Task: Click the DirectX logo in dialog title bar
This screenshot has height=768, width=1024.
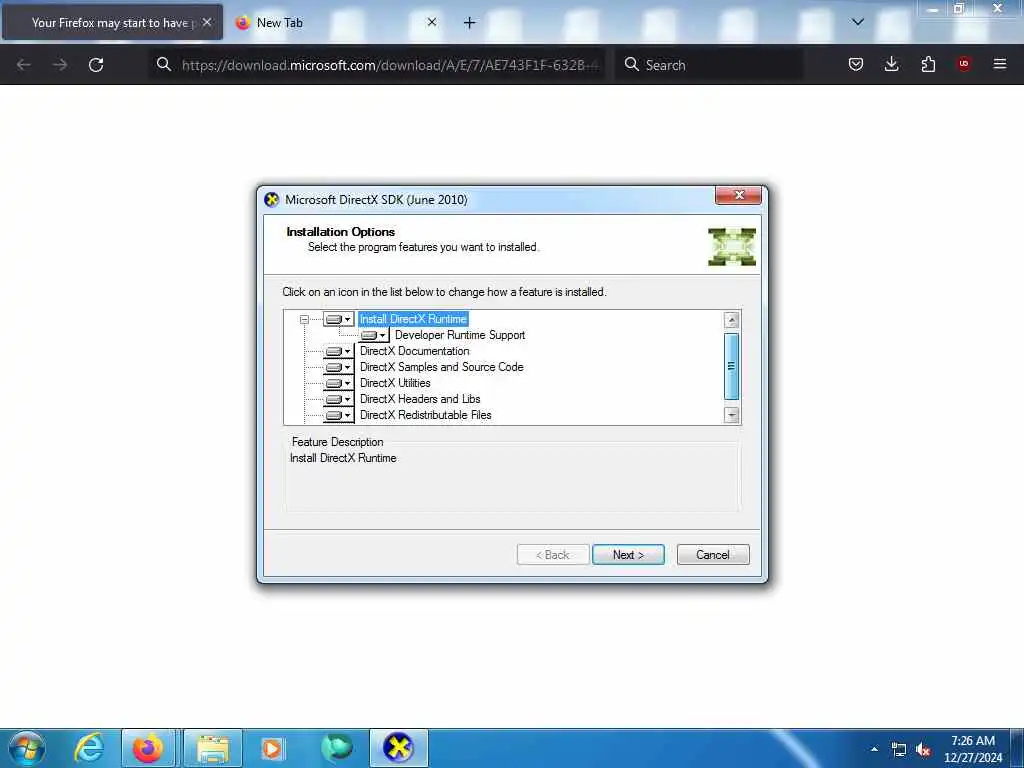Action: 272,200
